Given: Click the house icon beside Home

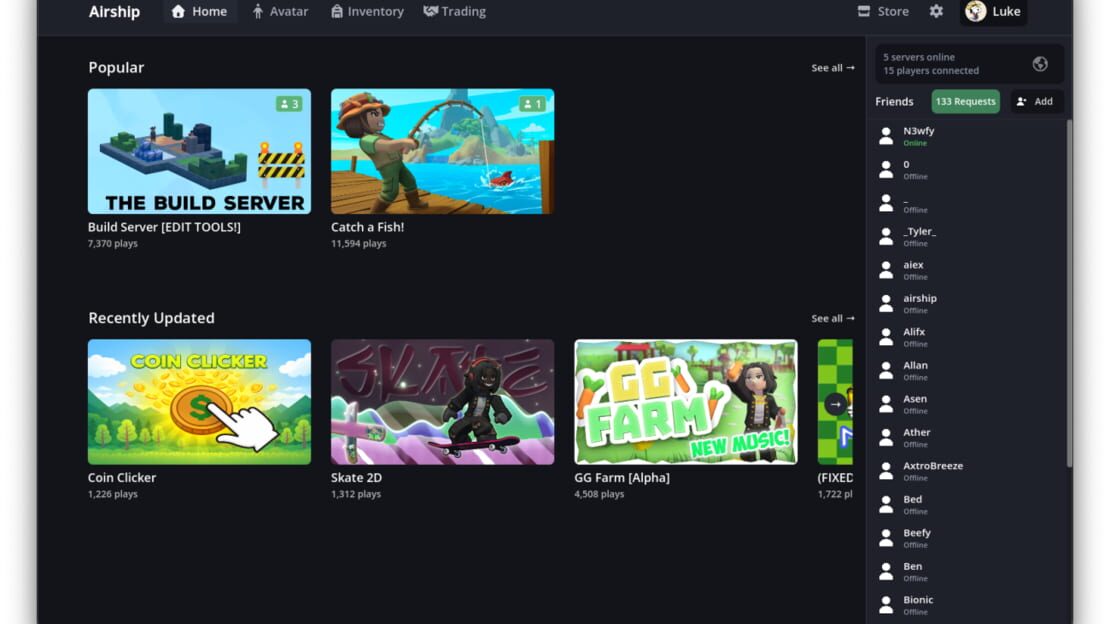Looking at the screenshot, I should pyautogui.click(x=178, y=11).
